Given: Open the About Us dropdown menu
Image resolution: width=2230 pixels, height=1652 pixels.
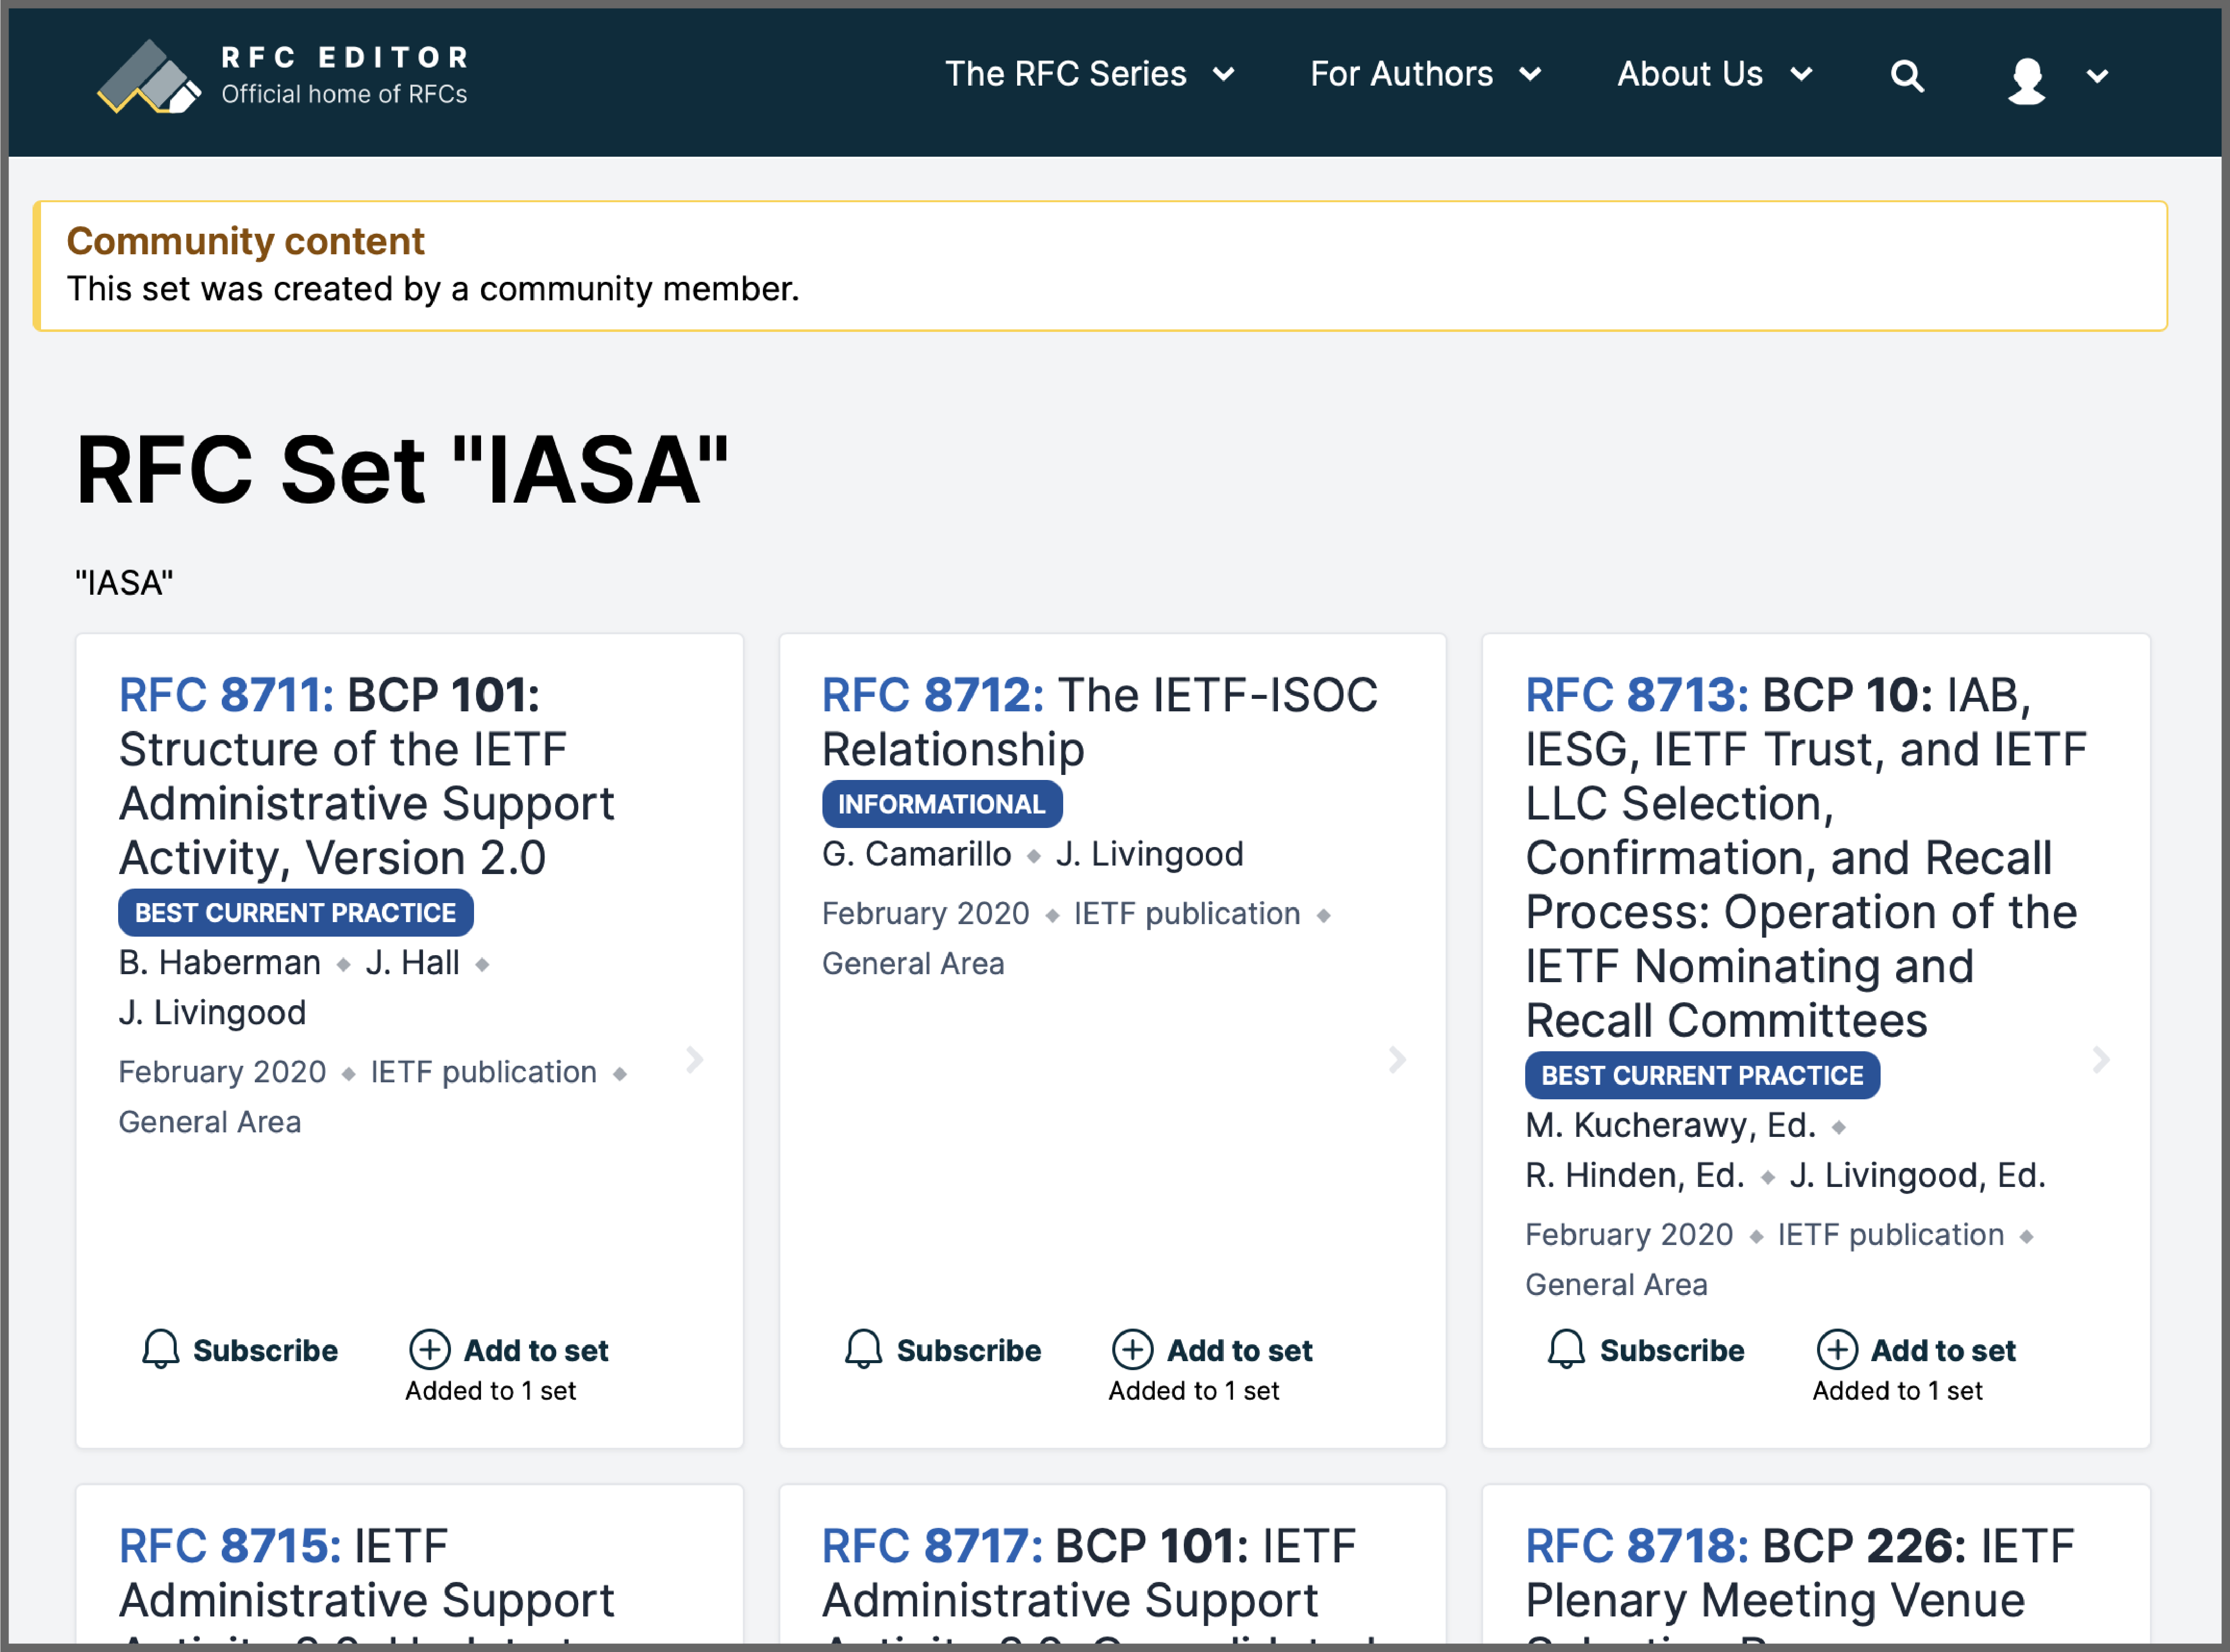Looking at the screenshot, I should 1714,74.
